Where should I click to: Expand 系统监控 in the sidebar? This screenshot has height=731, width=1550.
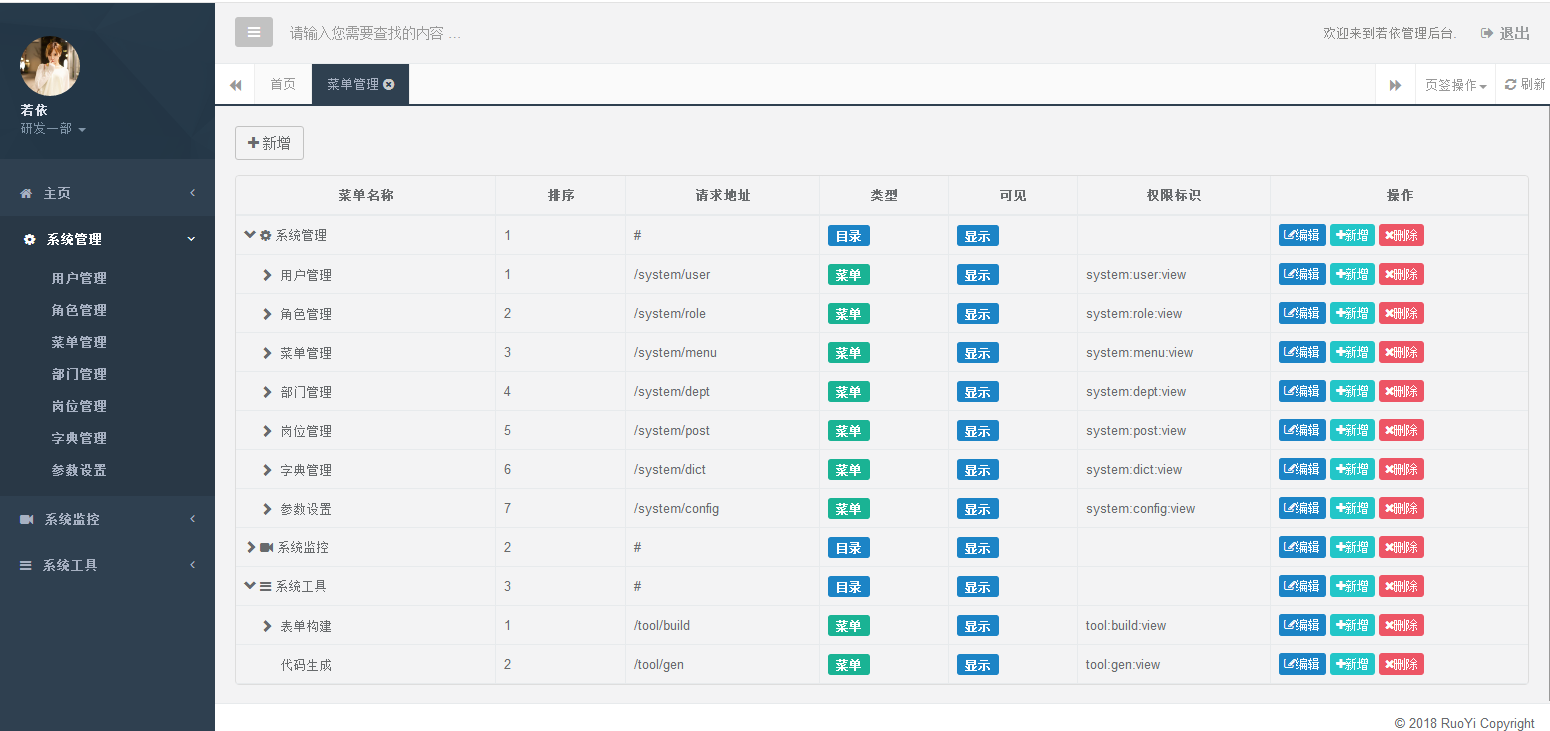pyautogui.click(x=107, y=519)
